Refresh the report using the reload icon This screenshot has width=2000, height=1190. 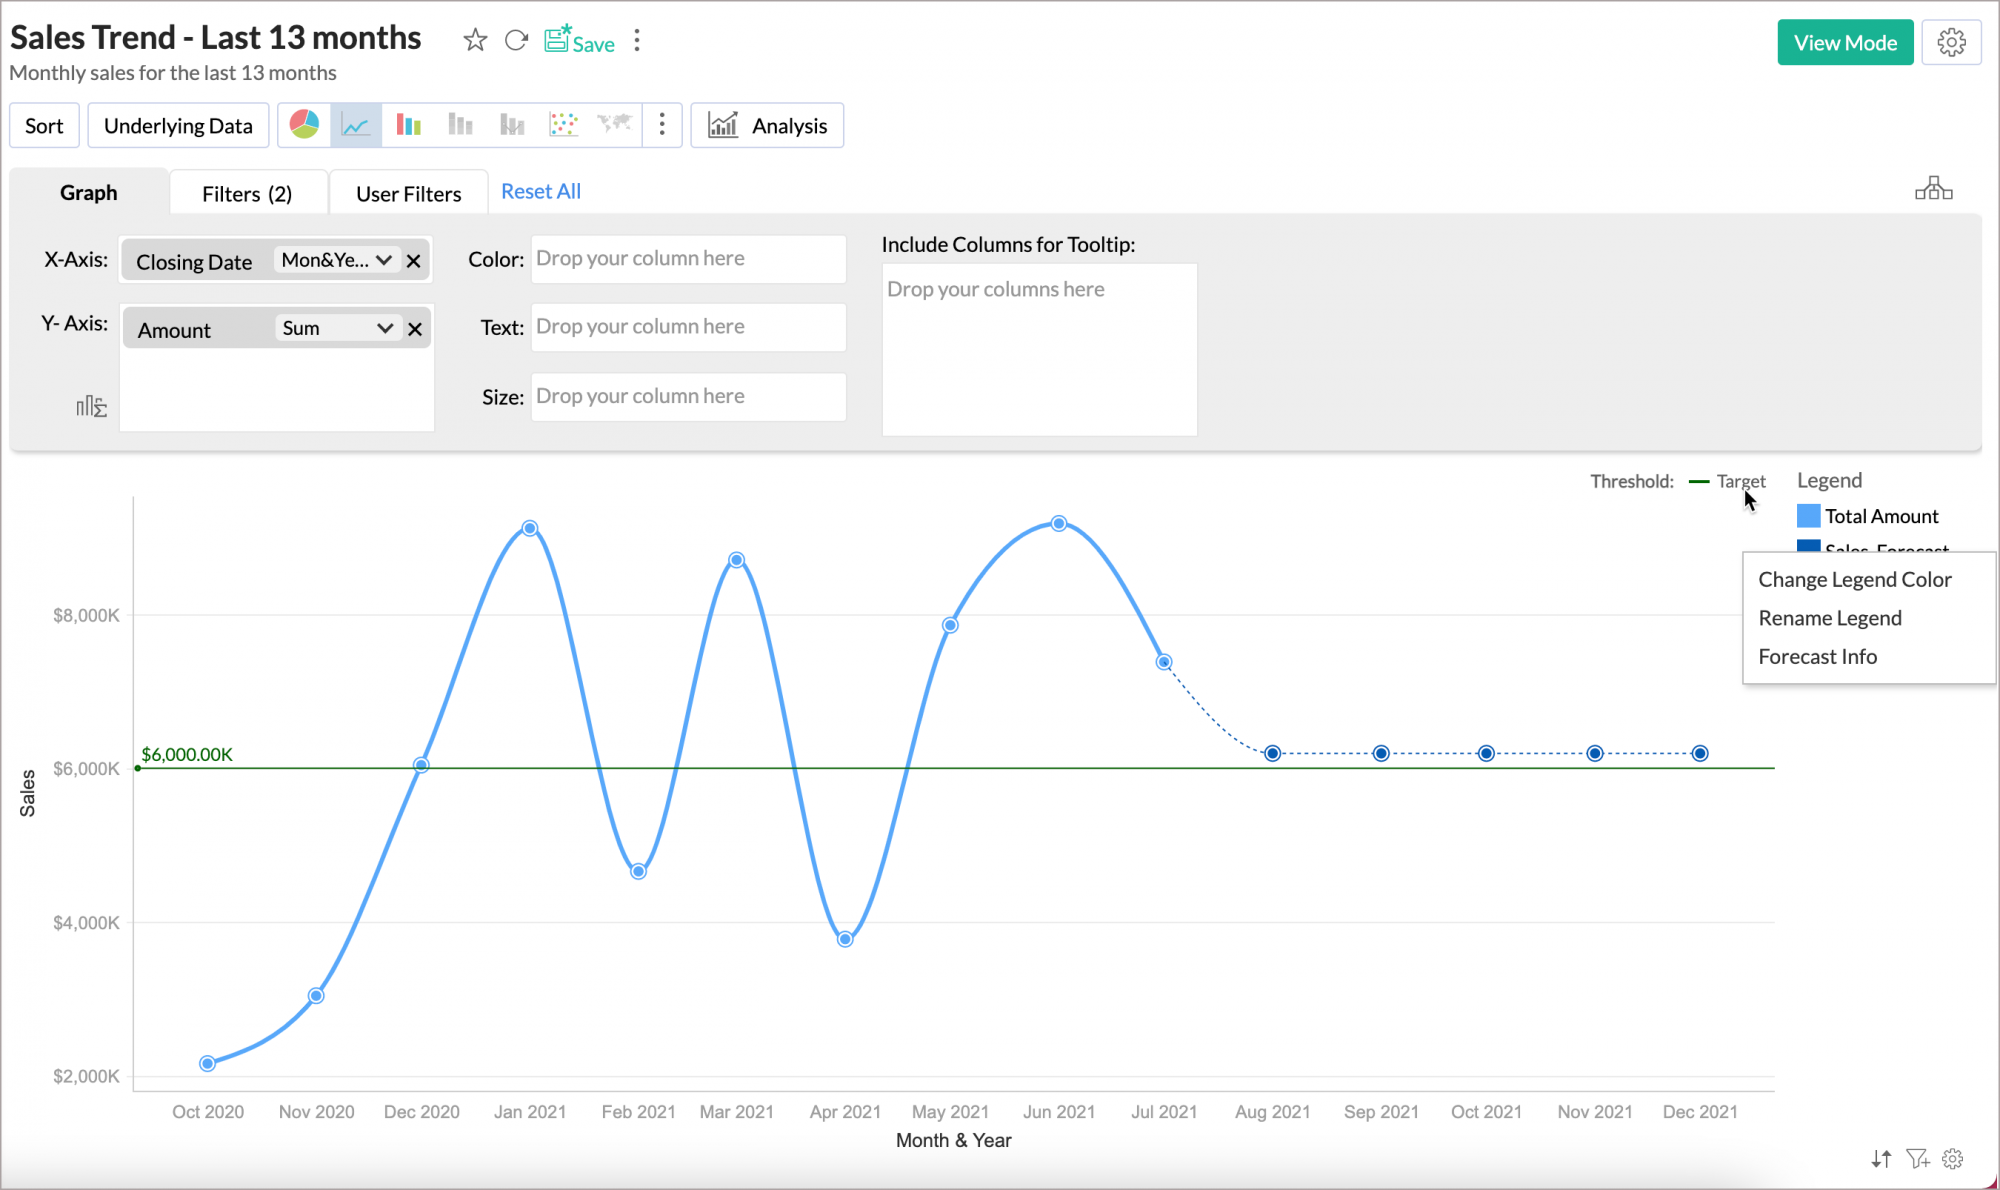516,41
